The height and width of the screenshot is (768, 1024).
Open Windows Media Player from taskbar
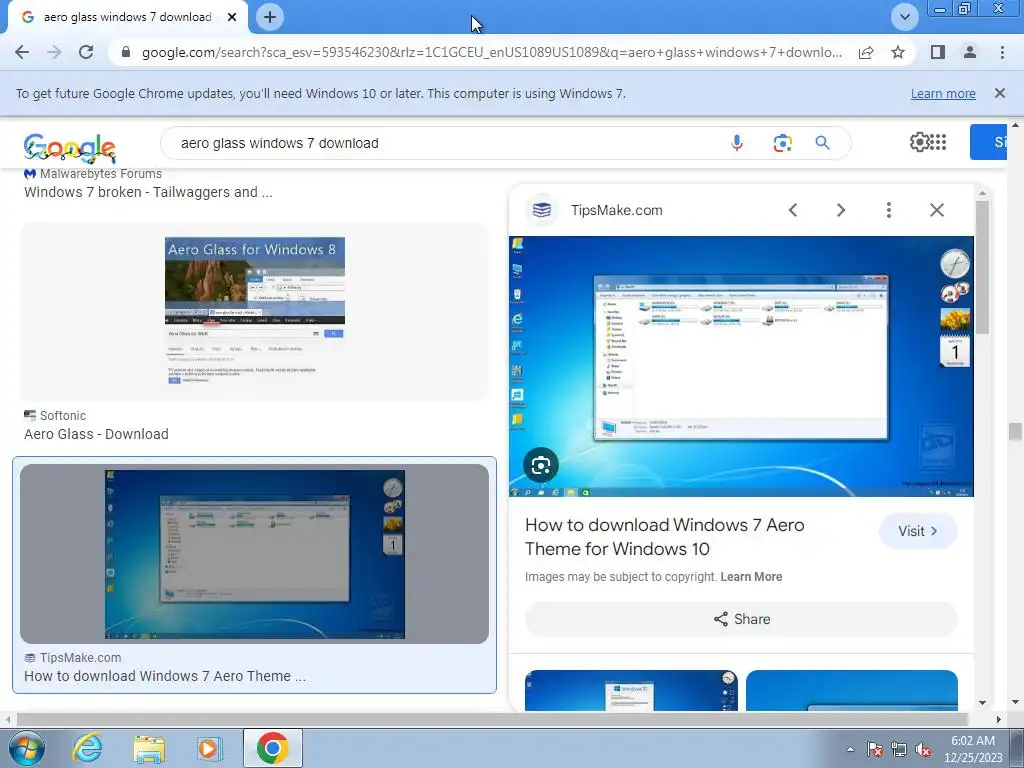coord(210,748)
